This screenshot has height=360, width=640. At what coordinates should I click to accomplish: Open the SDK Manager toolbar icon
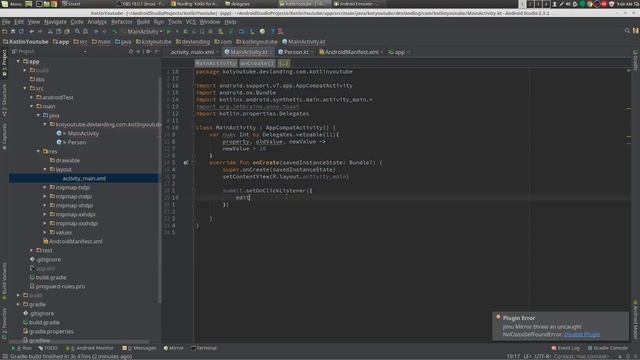pos(252,31)
